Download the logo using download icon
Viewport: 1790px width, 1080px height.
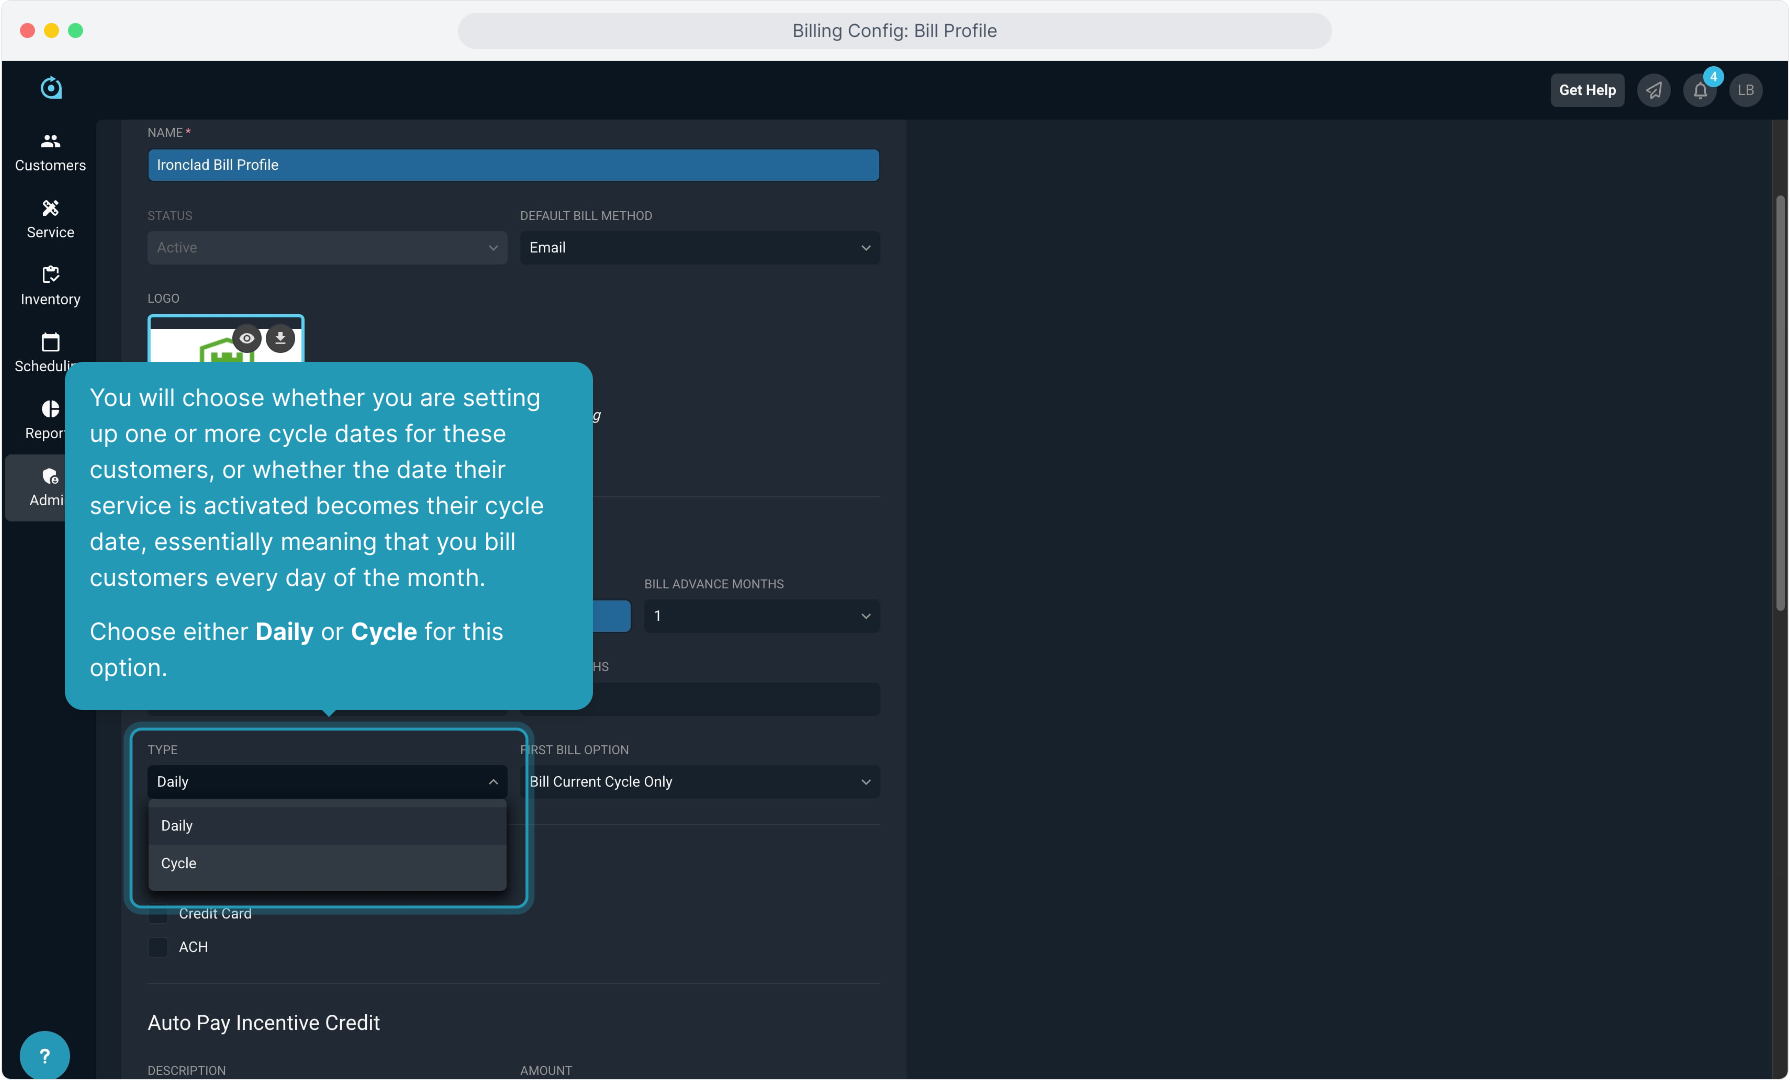pyautogui.click(x=281, y=338)
